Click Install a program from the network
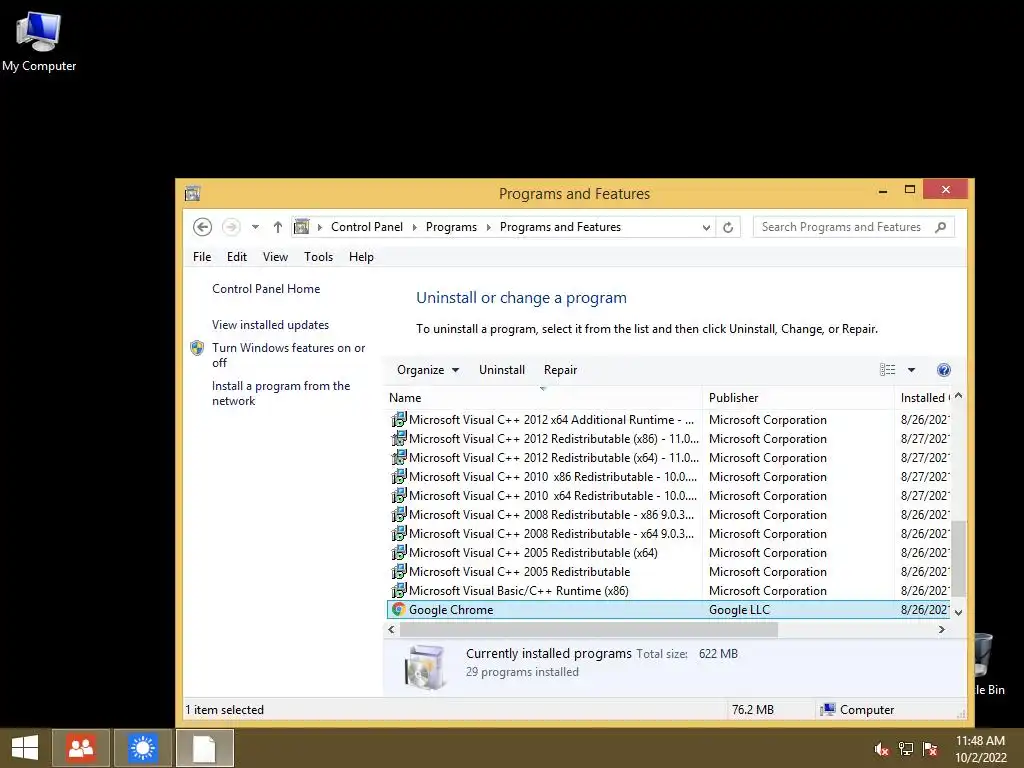This screenshot has height=768, width=1024. coord(281,393)
